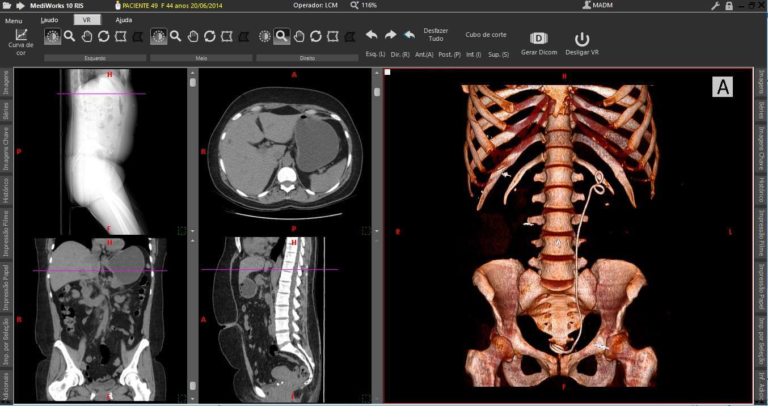Select the dark crop region tool in Meio group
Viewport: 768px width, 406px height.
pyautogui.click(x=243, y=37)
